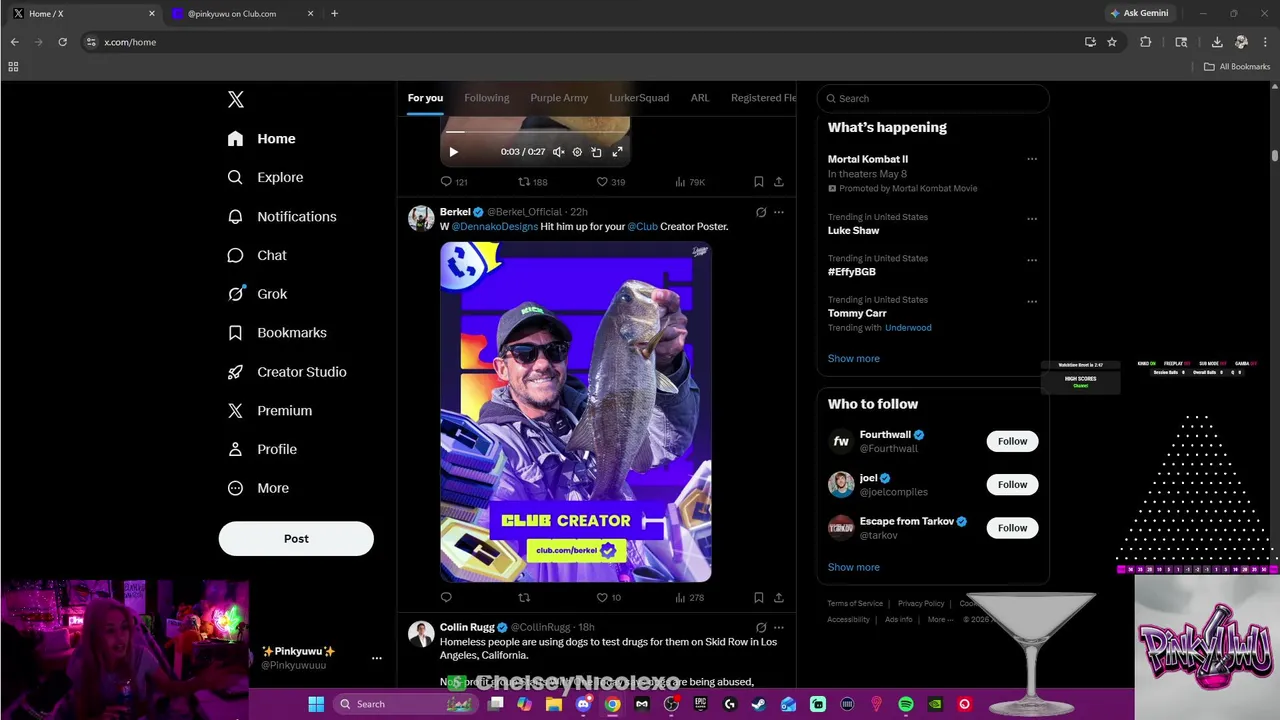Viewport: 1280px width, 720px height.
Task: Switch to the LurkerSquad tab
Action: pyautogui.click(x=639, y=98)
